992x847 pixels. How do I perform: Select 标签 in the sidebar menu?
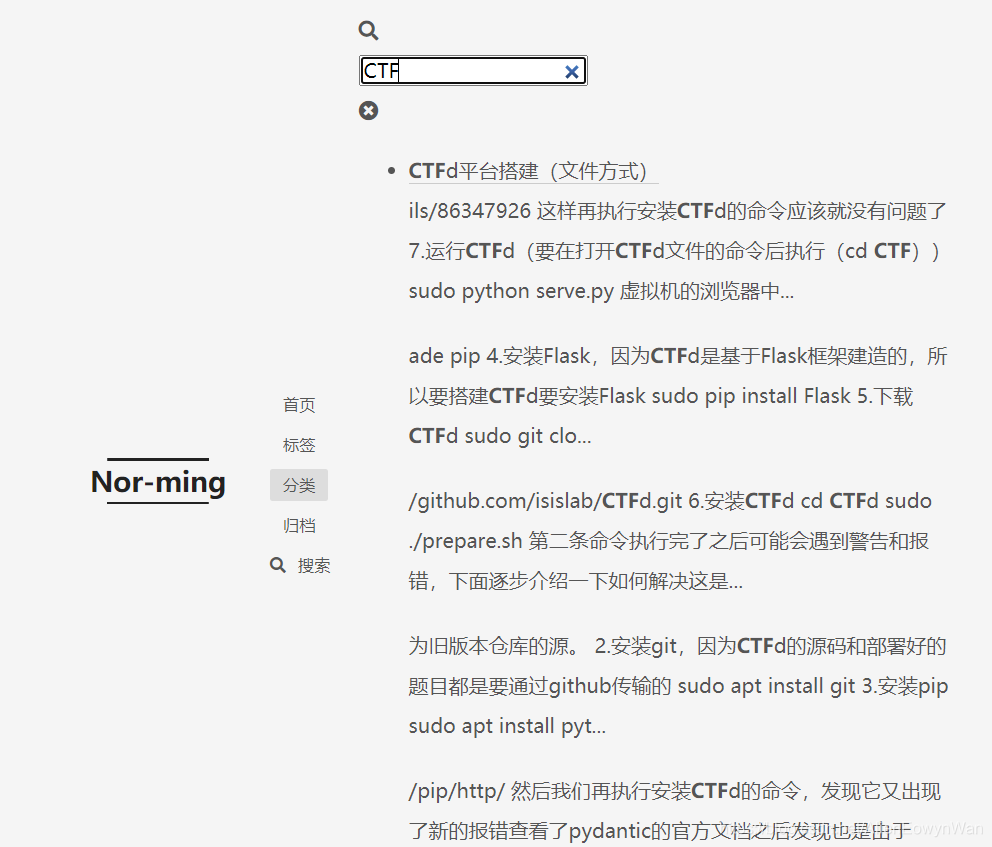298,444
